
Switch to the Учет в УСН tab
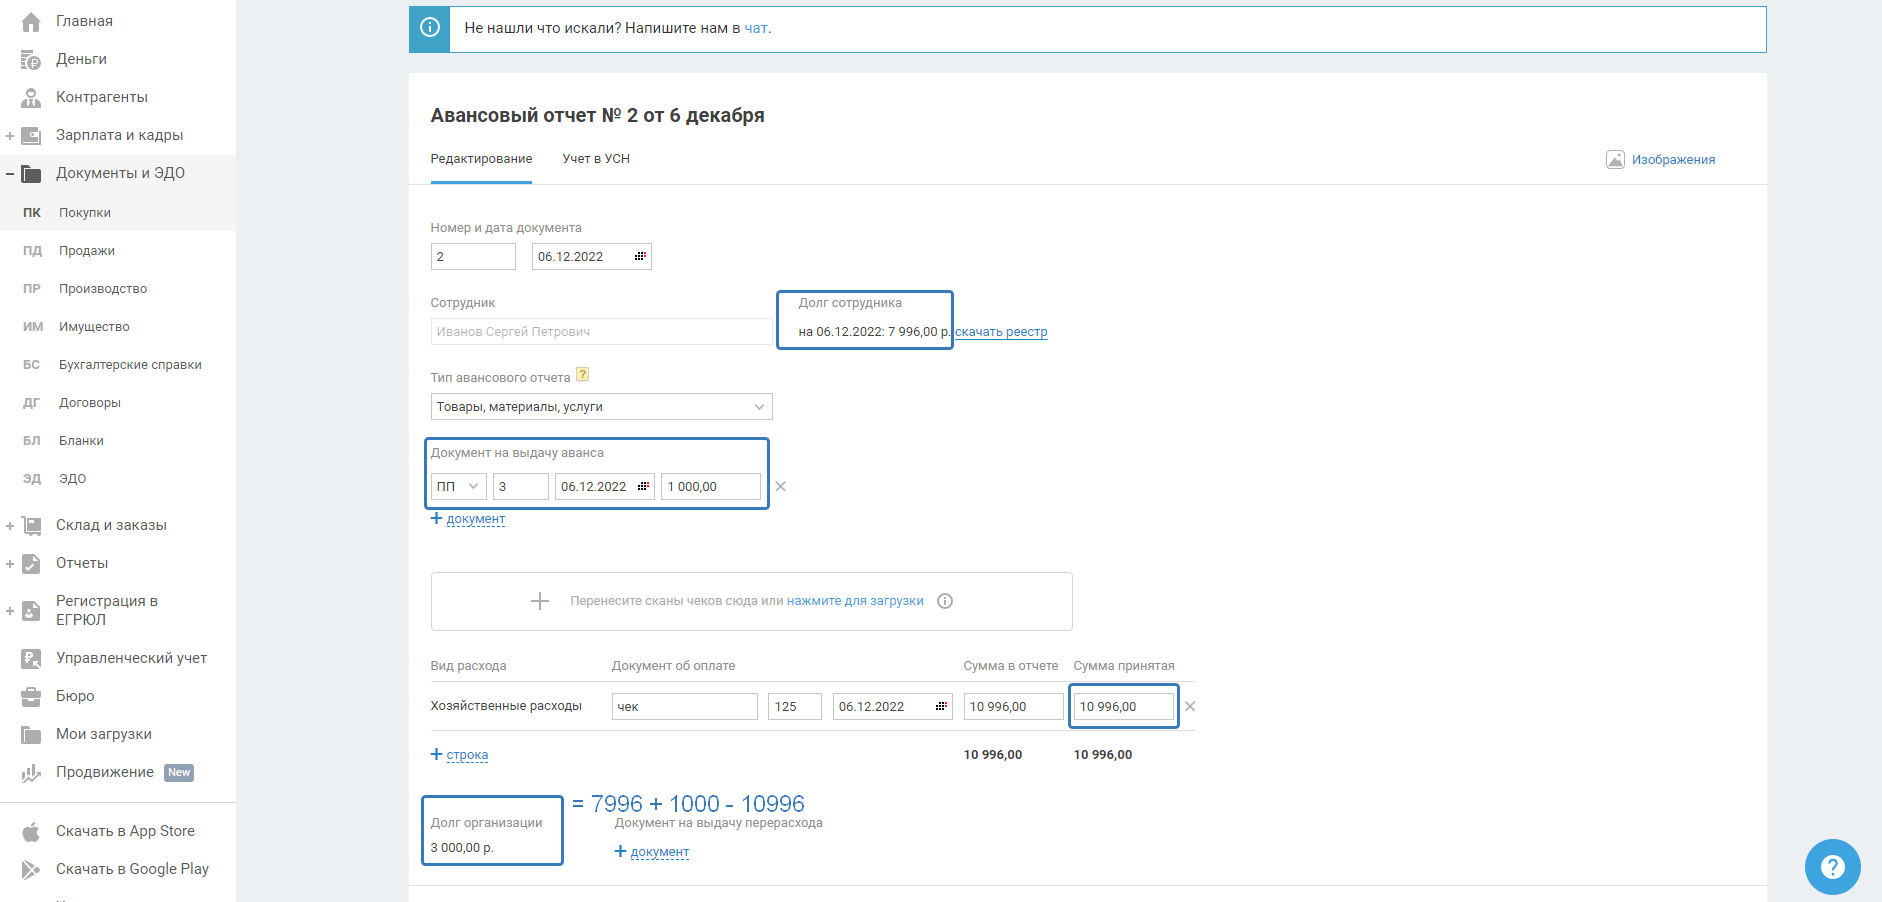point(596,159)
